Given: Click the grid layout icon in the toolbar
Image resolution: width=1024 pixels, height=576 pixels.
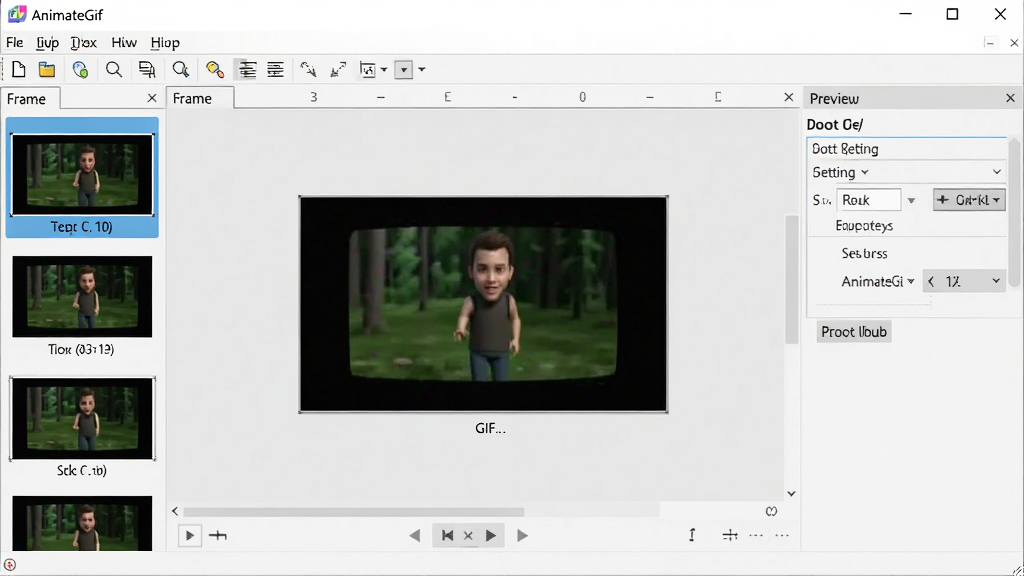Looking at the screenshot, I should 368,69.
